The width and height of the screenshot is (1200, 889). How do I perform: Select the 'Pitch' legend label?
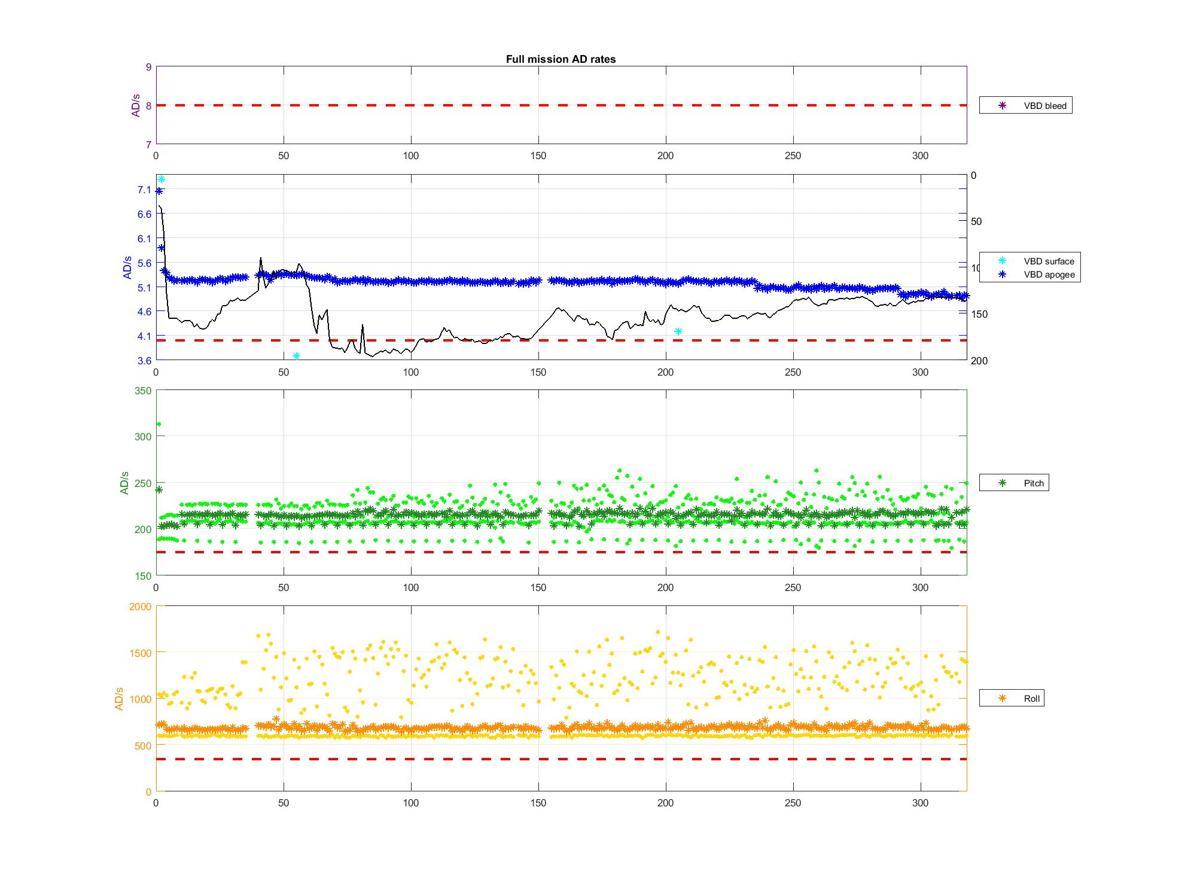(1034, 483)
